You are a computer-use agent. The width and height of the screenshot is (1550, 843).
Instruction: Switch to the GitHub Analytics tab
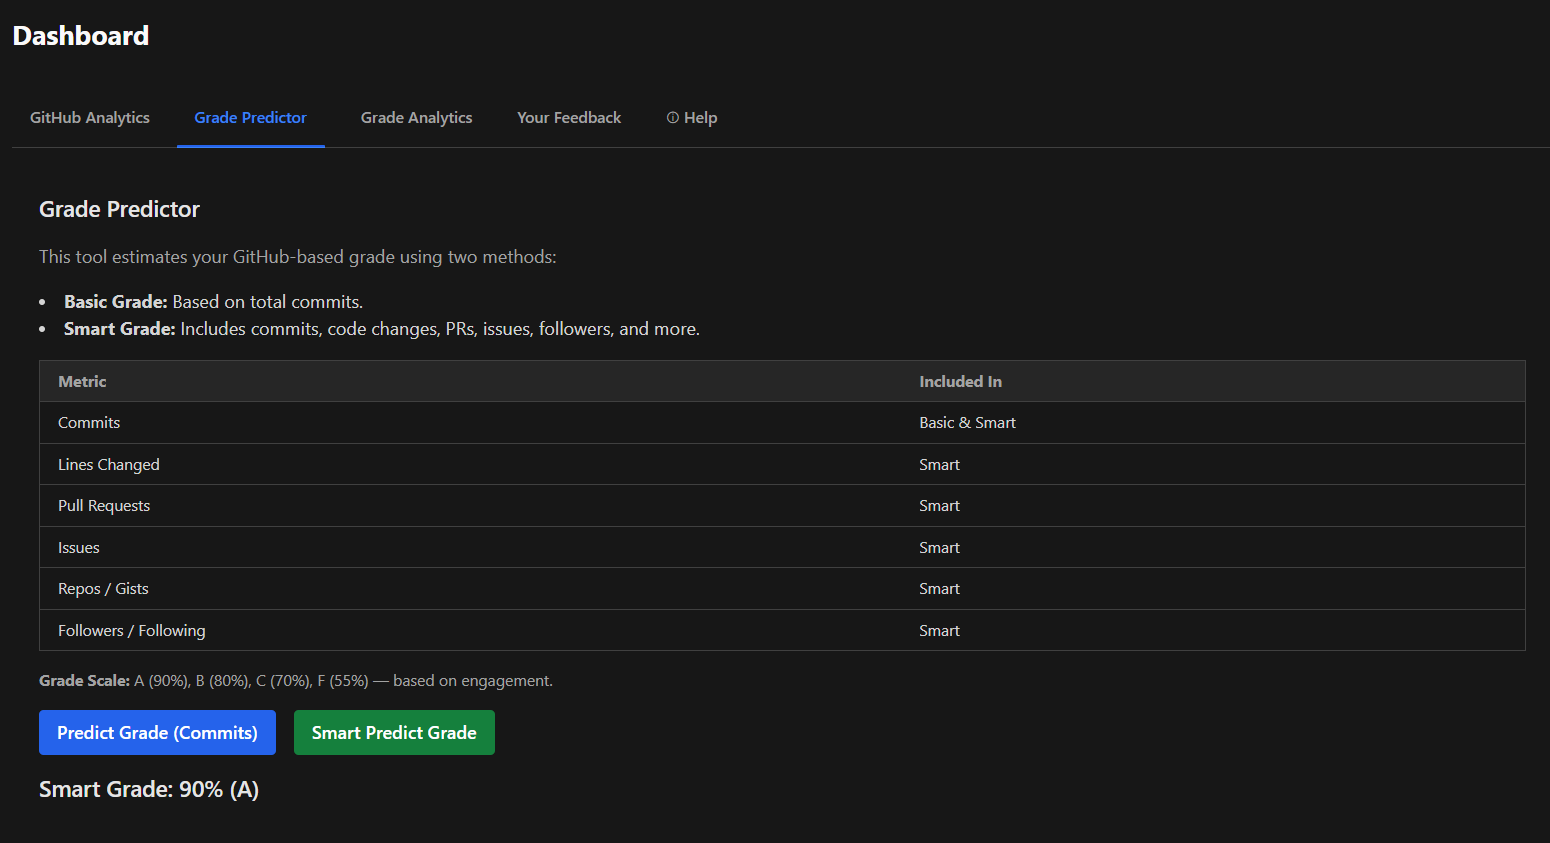point(90,118)
